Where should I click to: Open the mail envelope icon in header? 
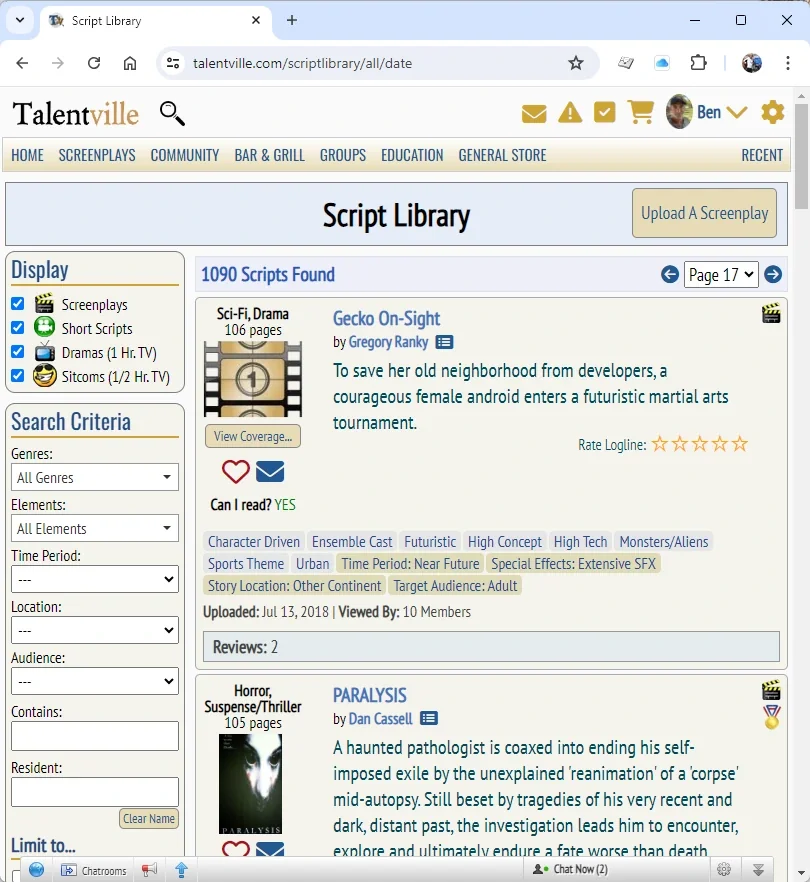click(x=534, y=113)
